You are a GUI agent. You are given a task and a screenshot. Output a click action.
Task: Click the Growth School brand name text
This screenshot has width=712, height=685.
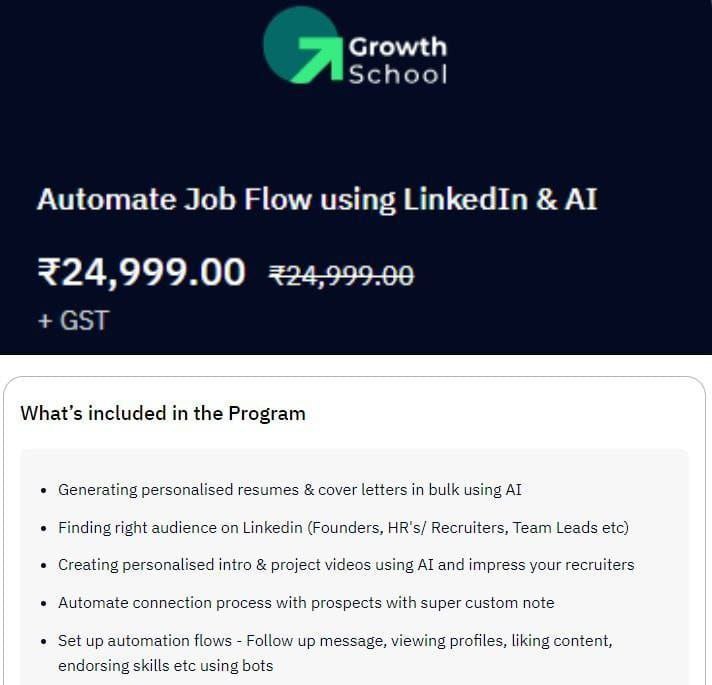(398, 60)
